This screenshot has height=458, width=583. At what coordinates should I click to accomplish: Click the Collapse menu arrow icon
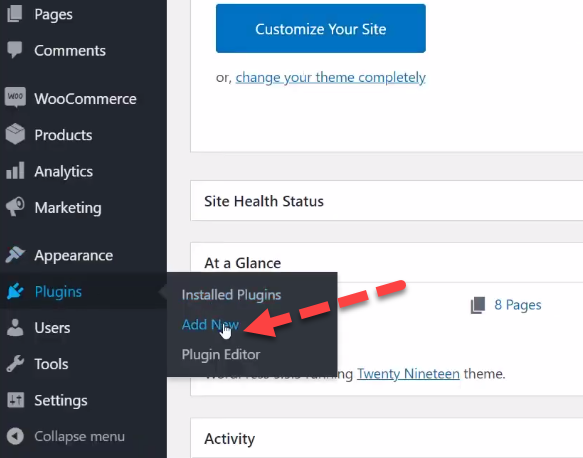[x=15, y=436]
